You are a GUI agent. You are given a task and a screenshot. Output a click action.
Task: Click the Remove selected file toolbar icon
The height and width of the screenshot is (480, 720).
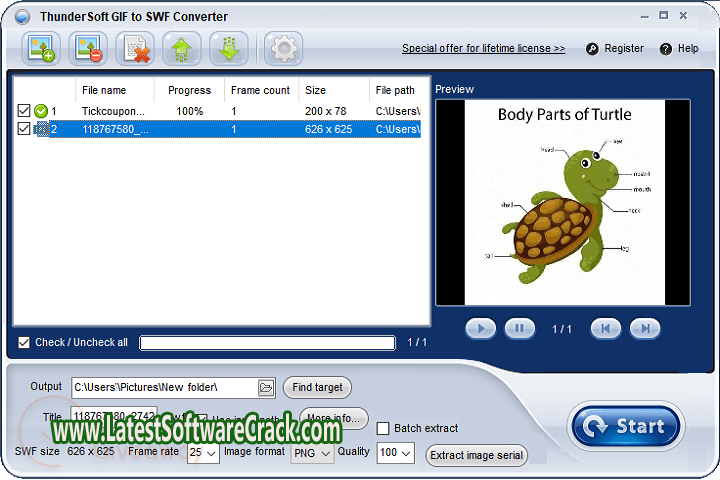tap(88, 48)
